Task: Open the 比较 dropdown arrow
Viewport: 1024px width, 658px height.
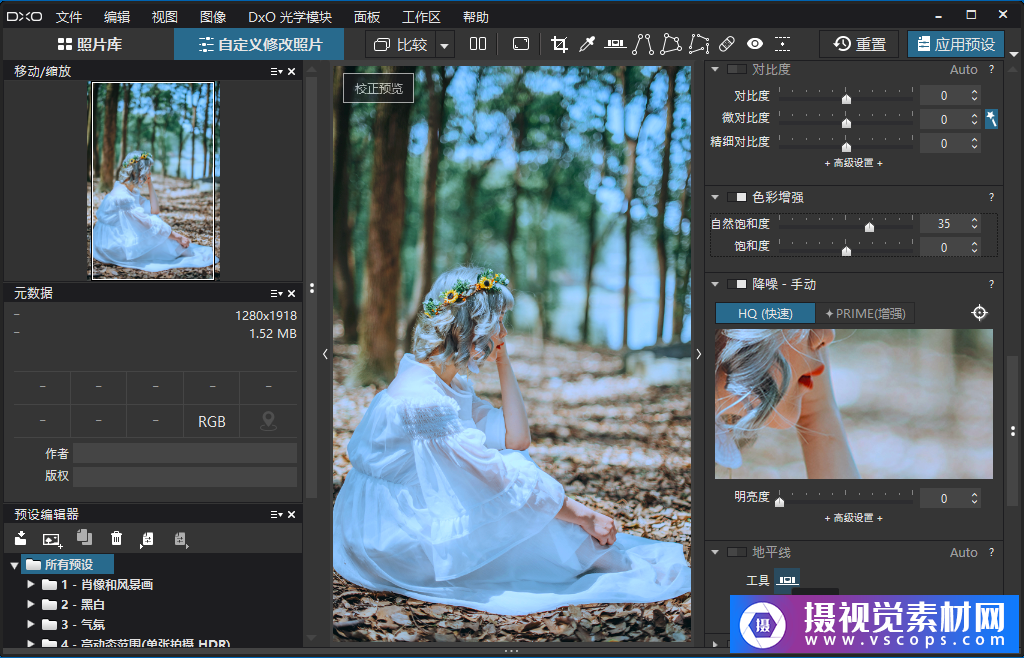Action: (x=445, y=45)
